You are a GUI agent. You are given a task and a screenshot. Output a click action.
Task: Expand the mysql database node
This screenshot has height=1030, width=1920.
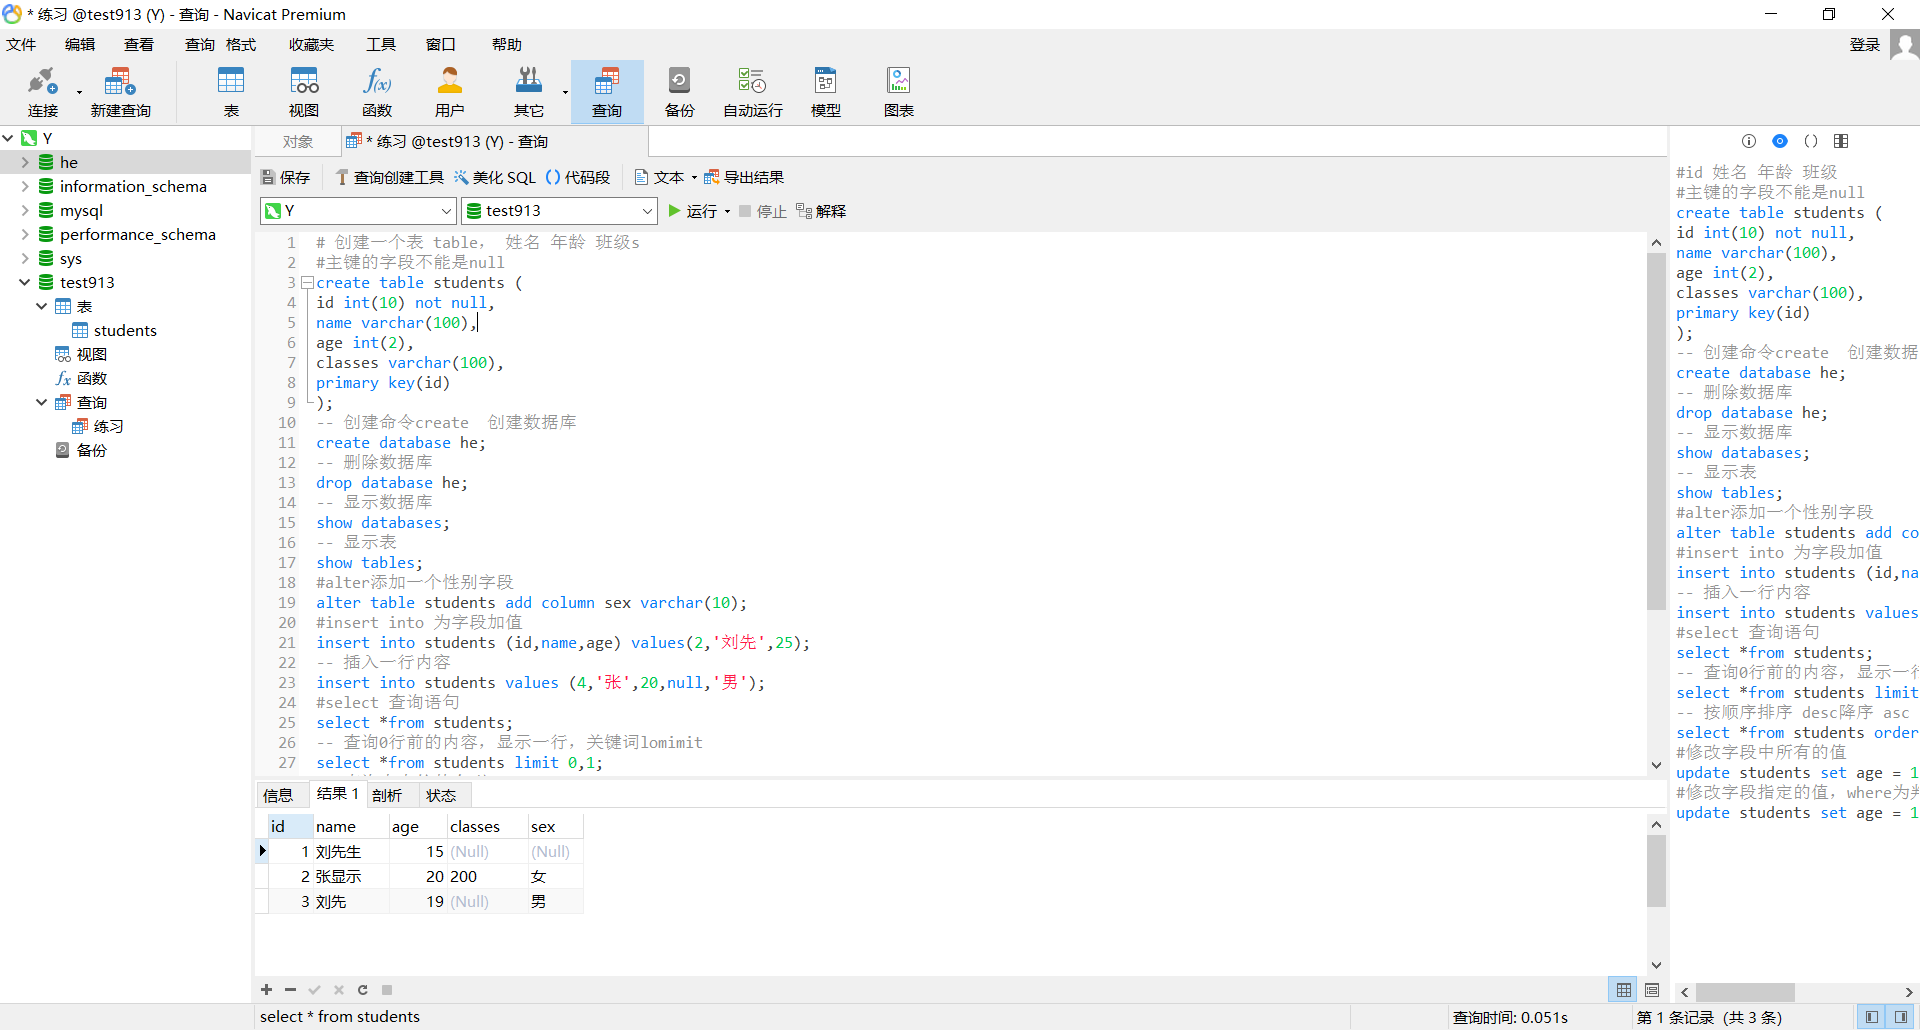pyautogui.click(x=25, y=210)
